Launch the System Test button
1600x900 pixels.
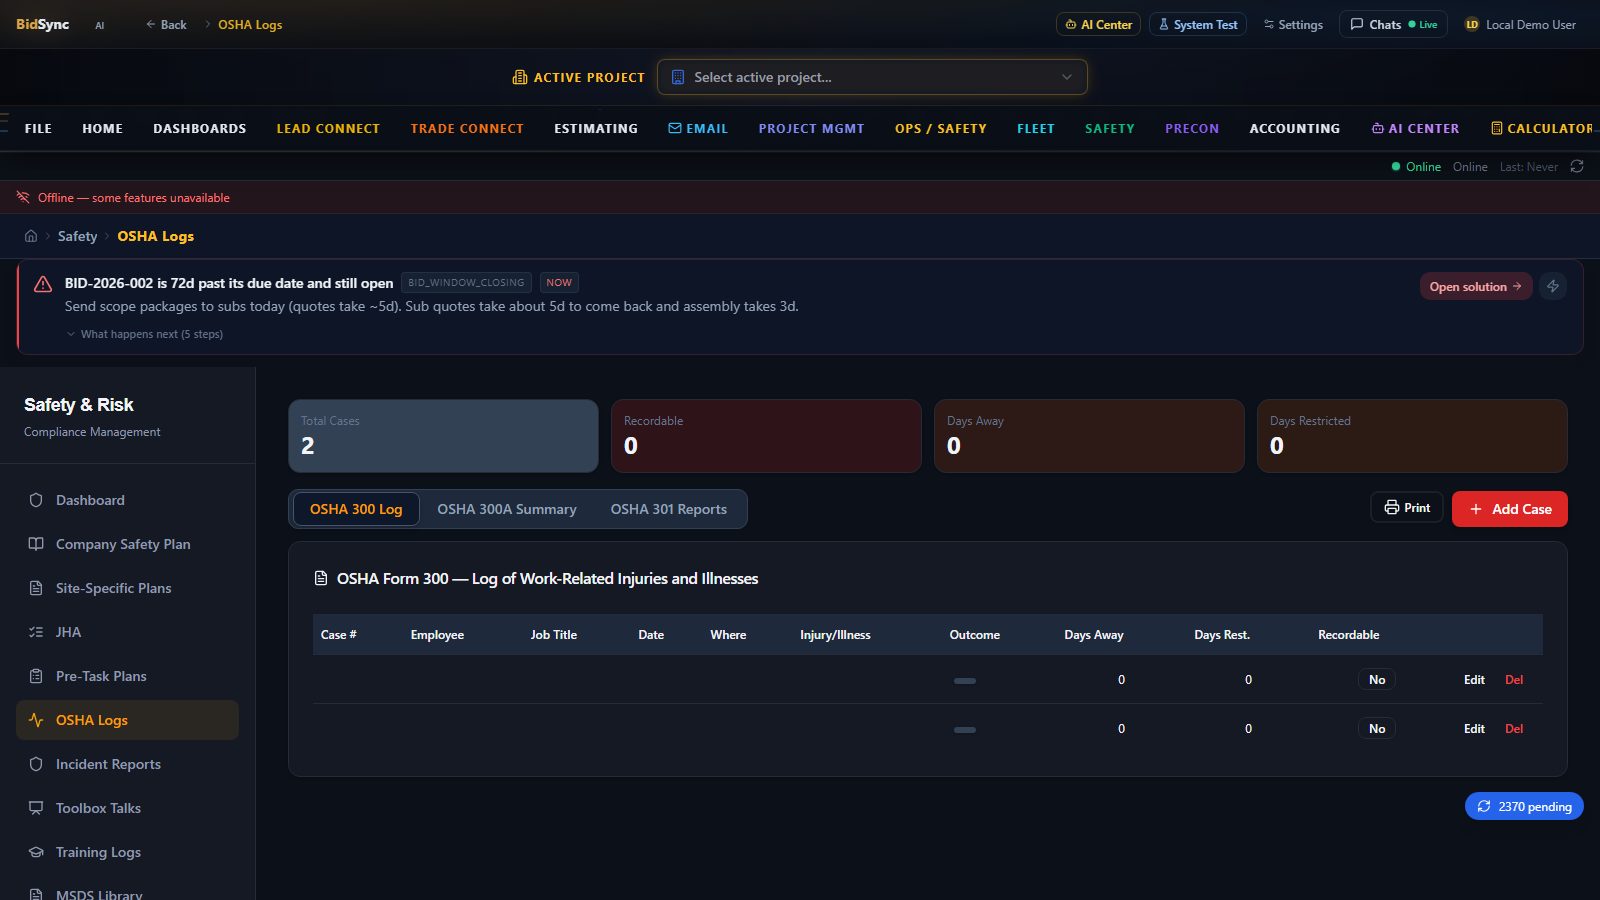tap(1198, 24)
